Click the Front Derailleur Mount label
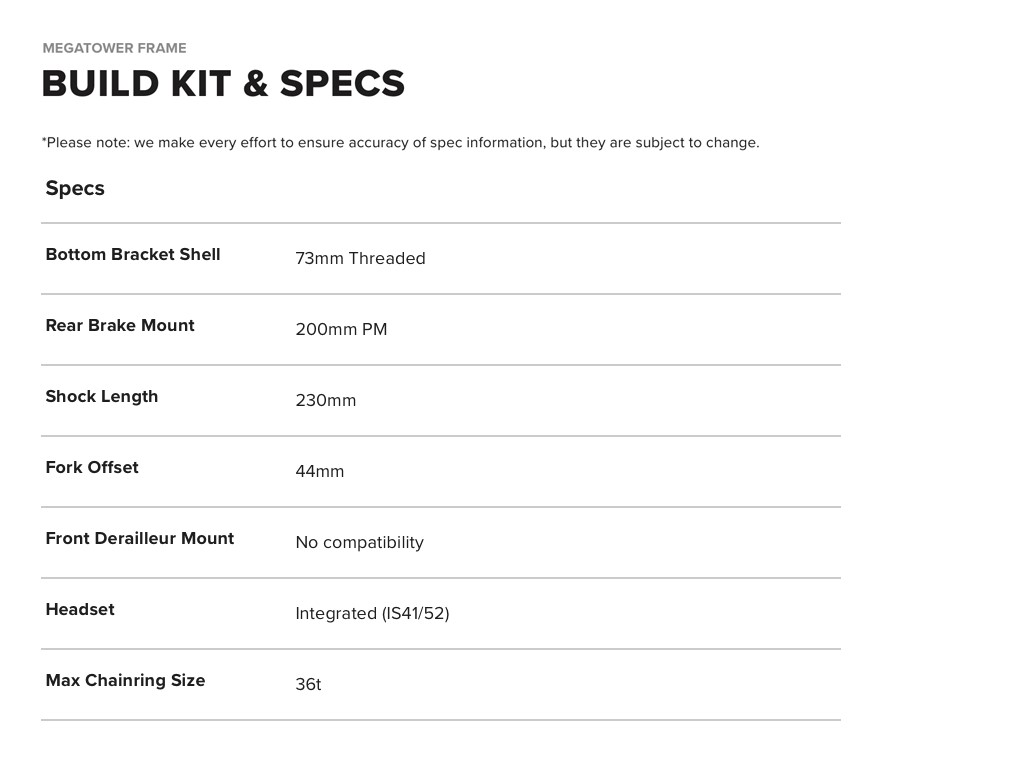The width and height of the screenshot is (1024, 768). pos(140,539)
